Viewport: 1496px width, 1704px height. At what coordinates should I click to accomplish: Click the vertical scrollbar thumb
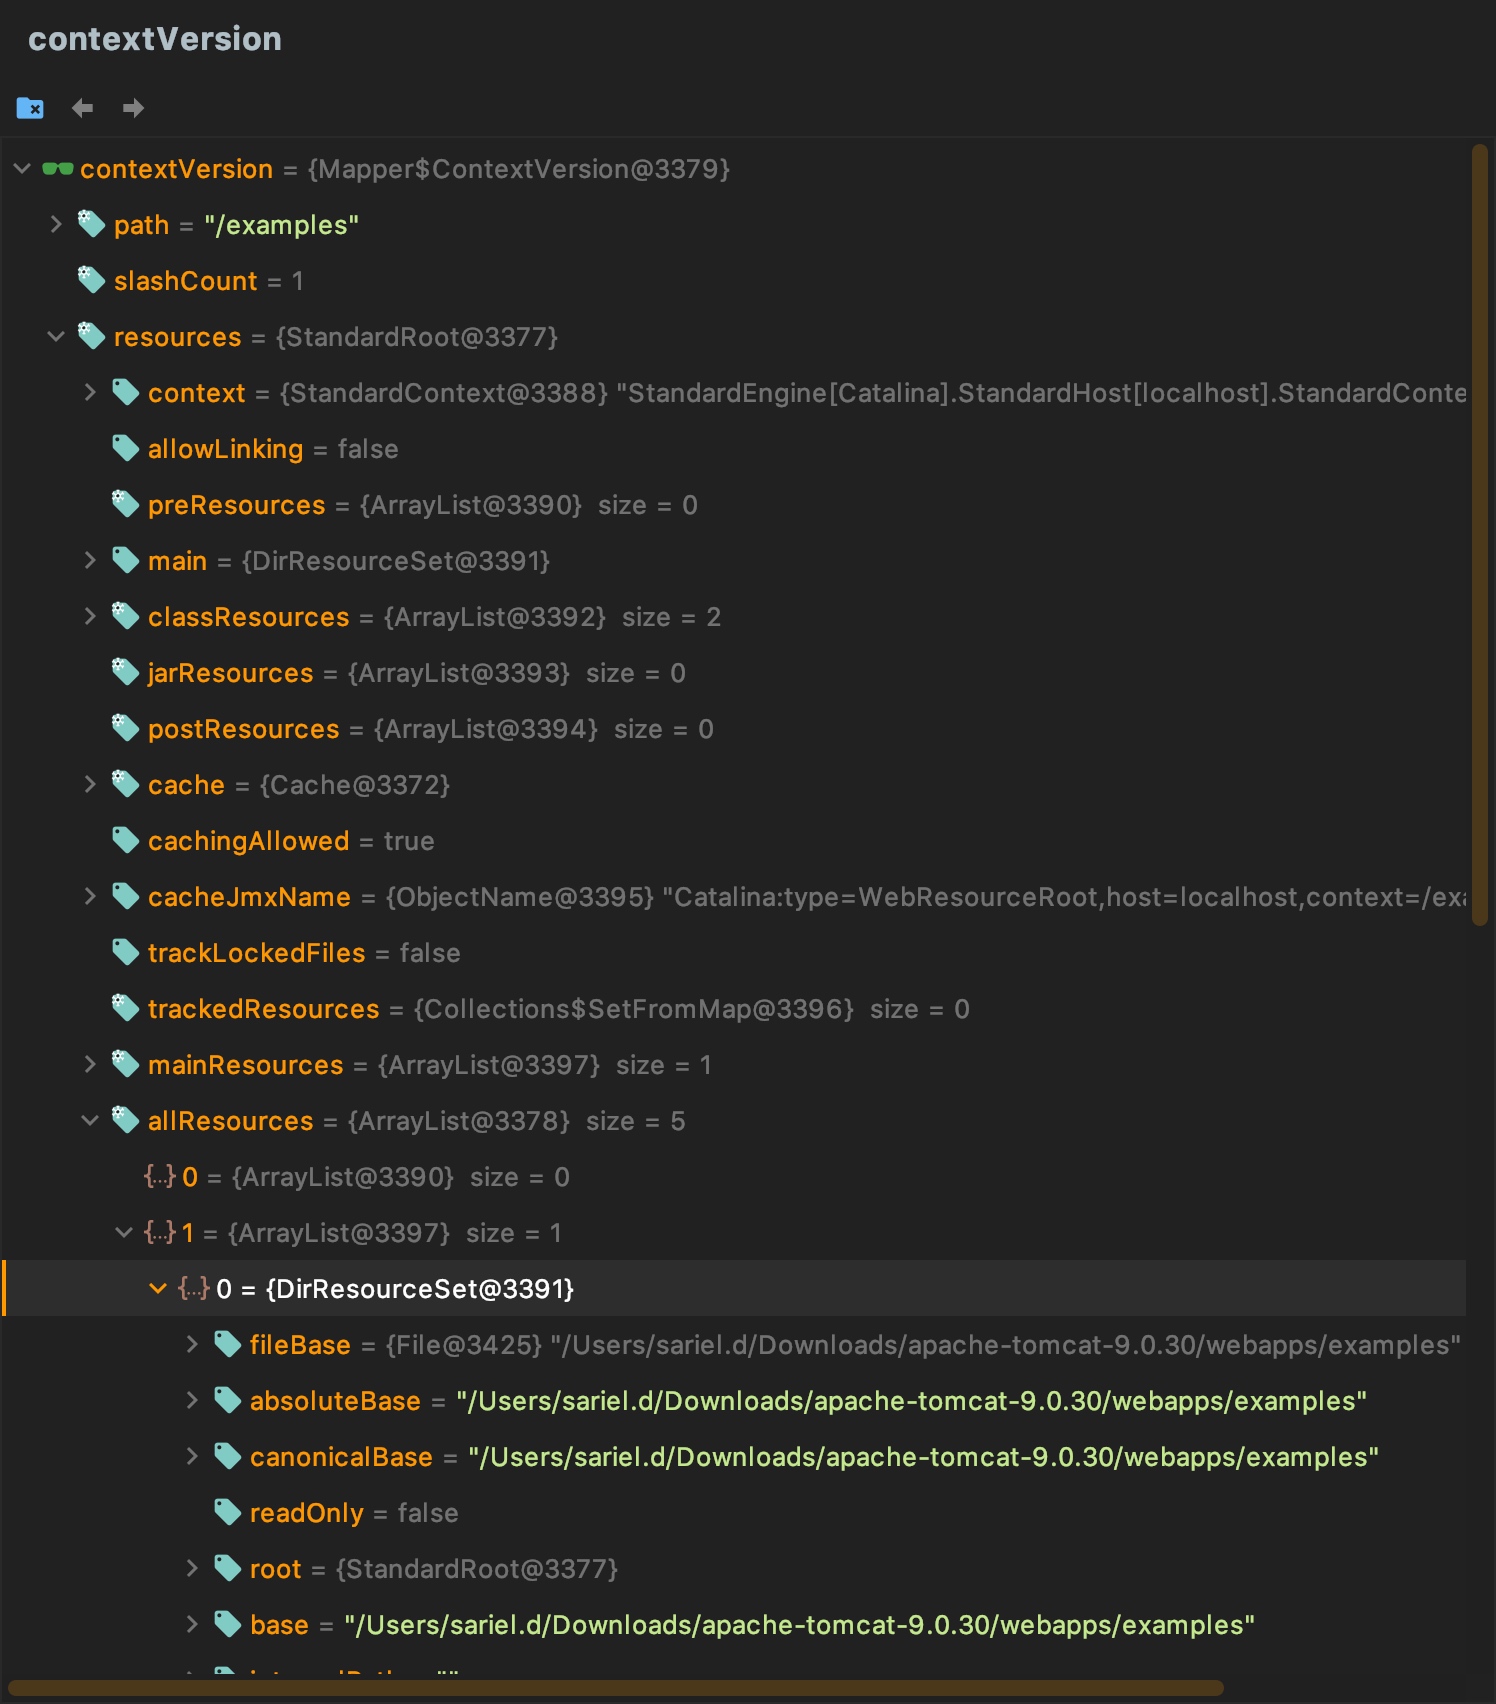click(1480, 537)
